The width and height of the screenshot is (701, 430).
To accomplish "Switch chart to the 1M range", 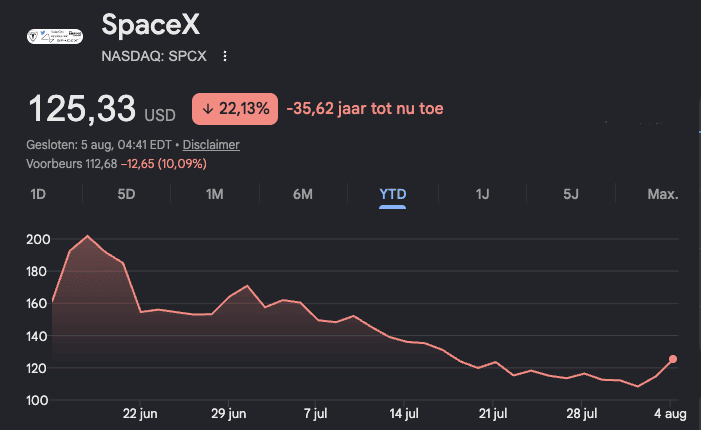I will coord(215,194).
